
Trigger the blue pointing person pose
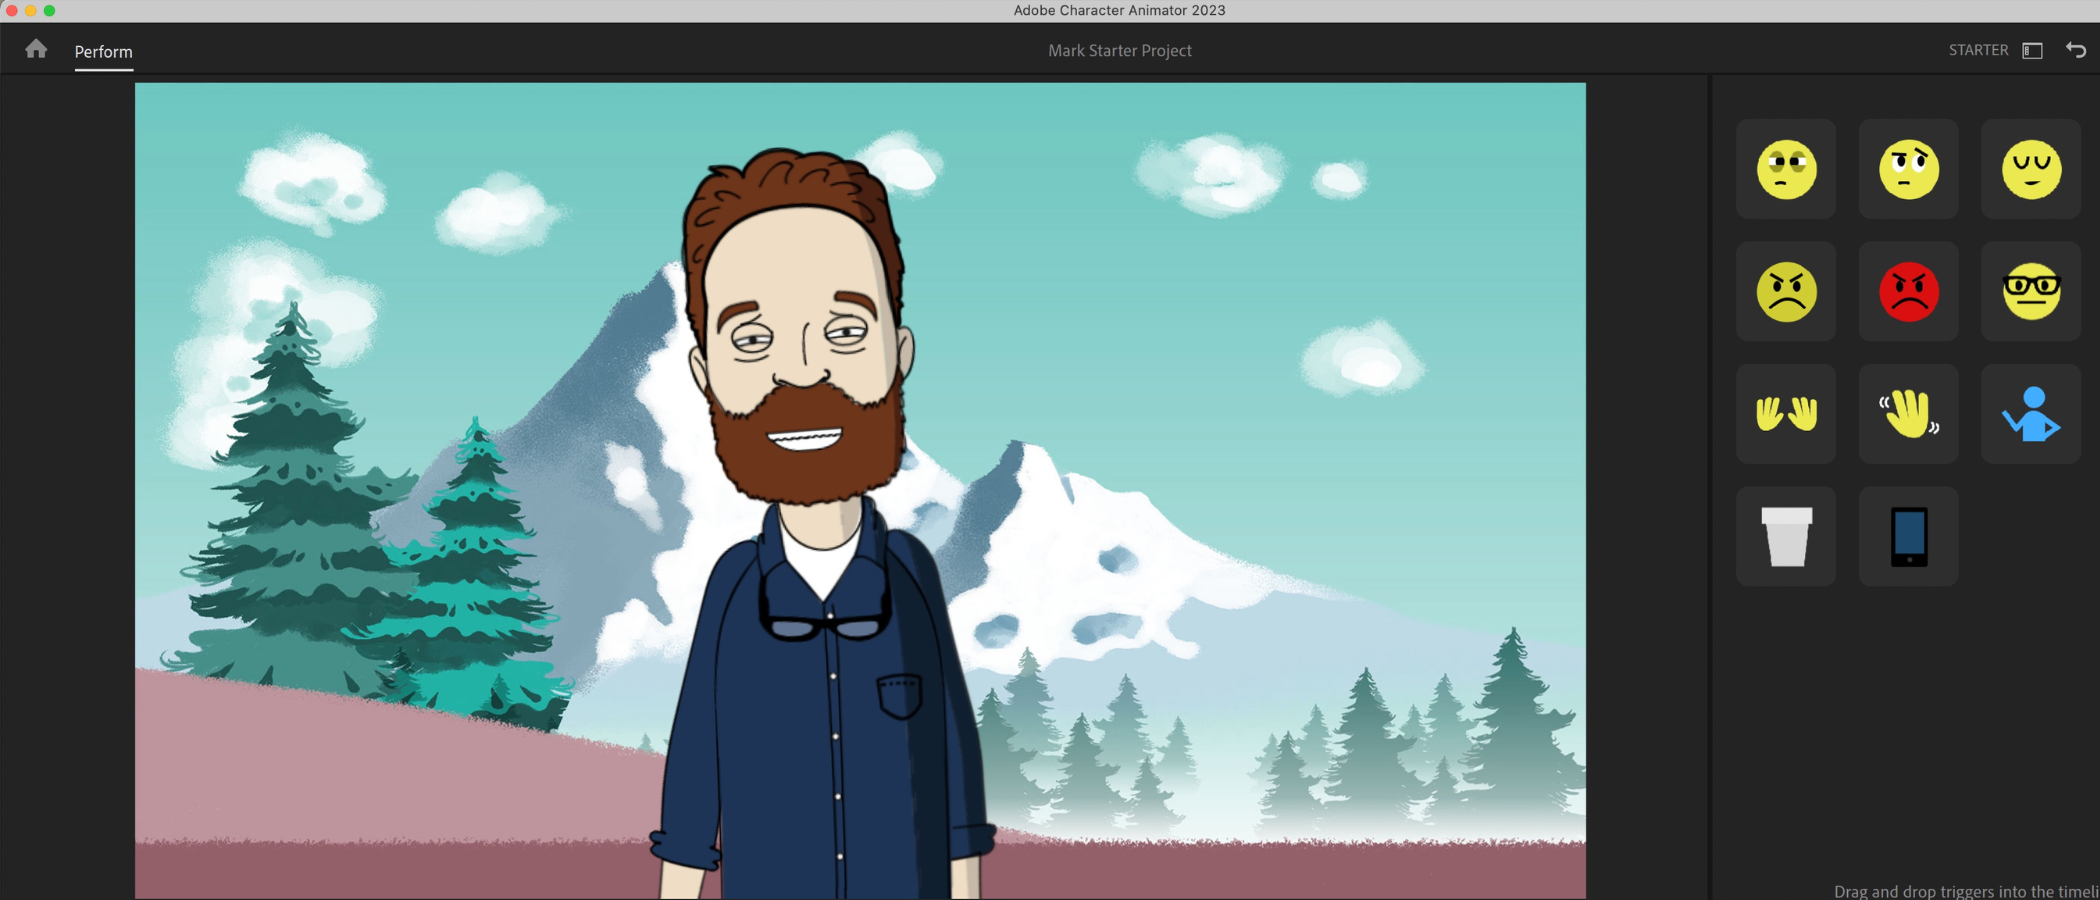2031,414
